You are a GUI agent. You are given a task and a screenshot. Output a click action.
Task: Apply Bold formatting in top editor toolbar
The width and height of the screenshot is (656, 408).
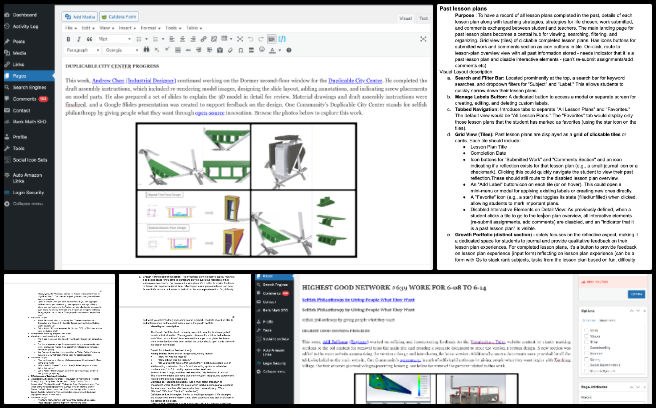click(68, 39)
